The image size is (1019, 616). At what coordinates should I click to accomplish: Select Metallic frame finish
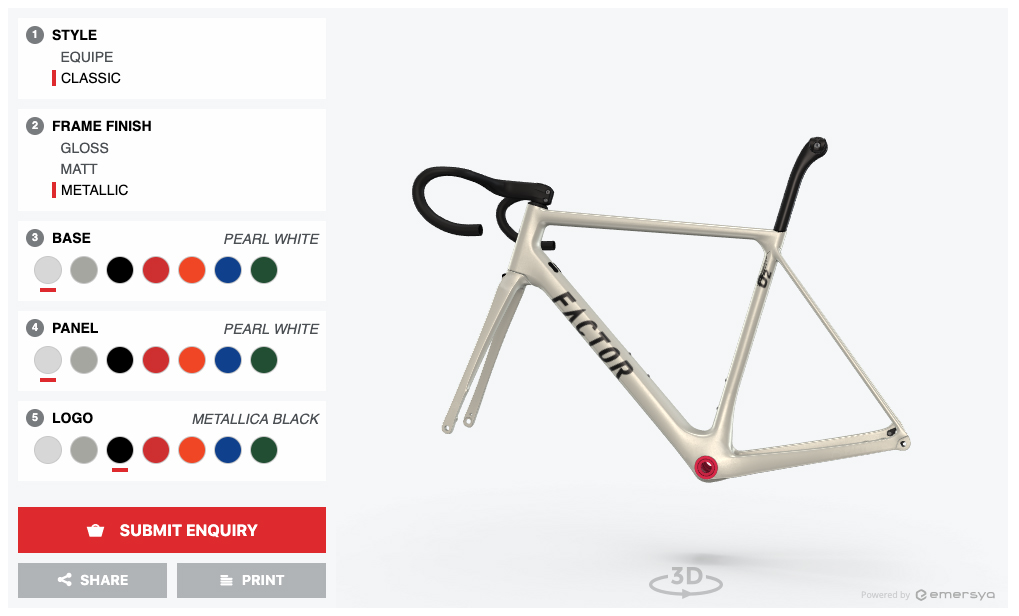[x=94, y=190]
